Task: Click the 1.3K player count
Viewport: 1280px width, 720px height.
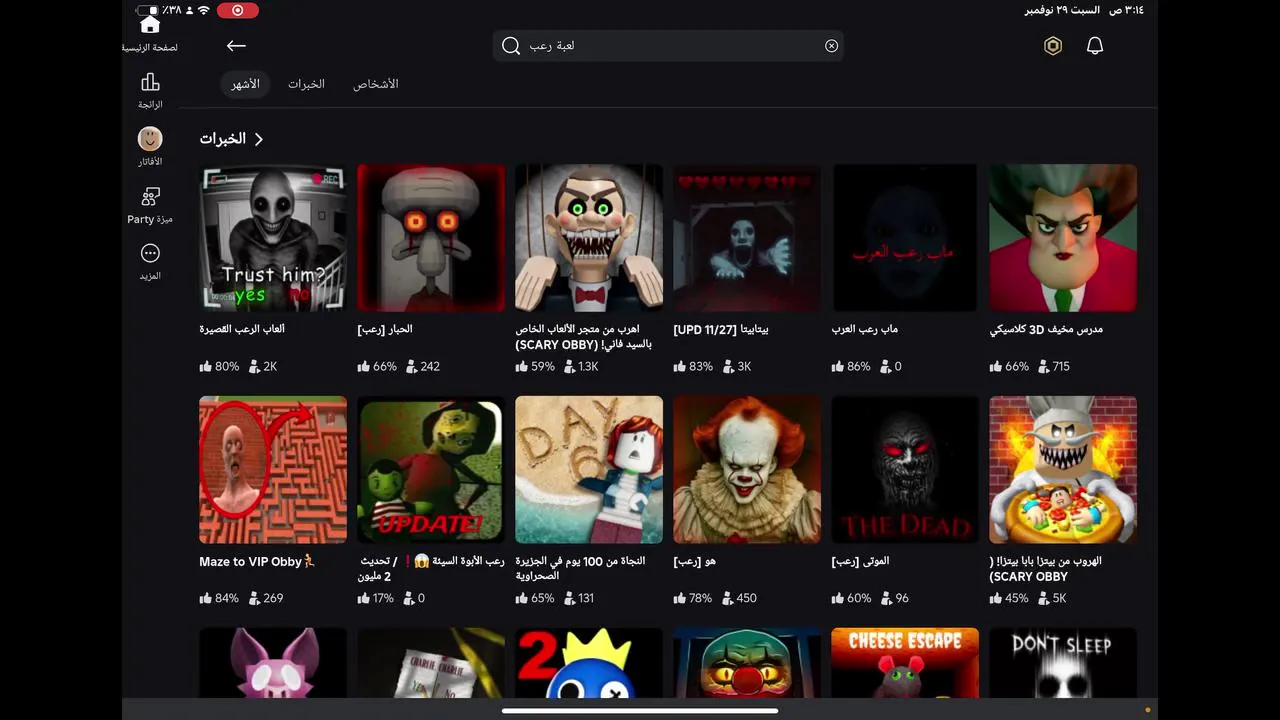Action: [x=581, y=366]
